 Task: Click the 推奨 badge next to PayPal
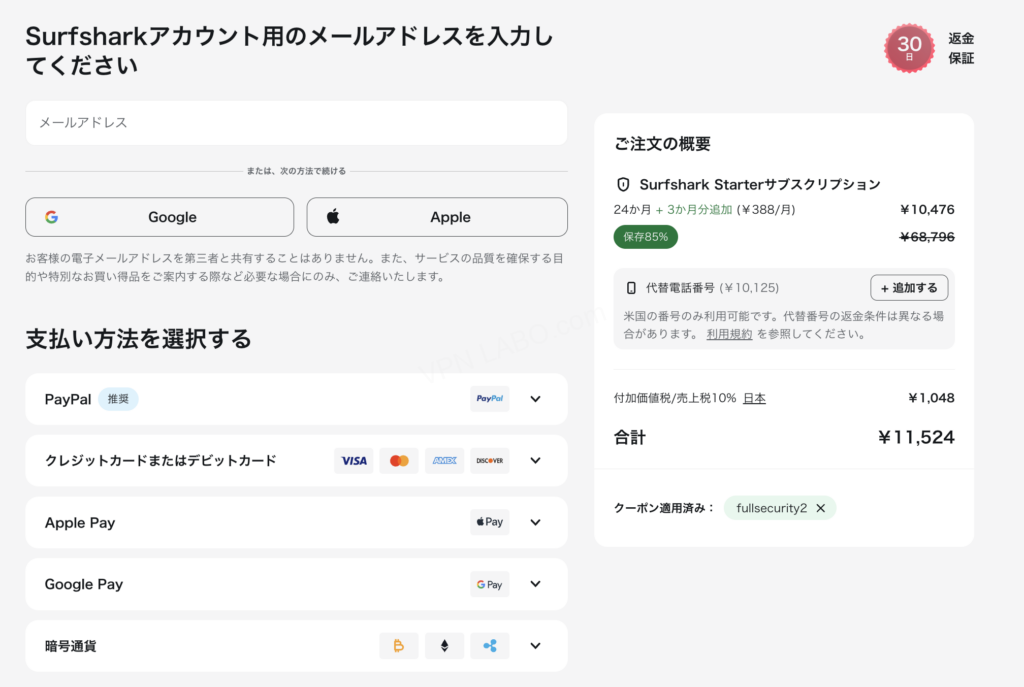point(118,399)
